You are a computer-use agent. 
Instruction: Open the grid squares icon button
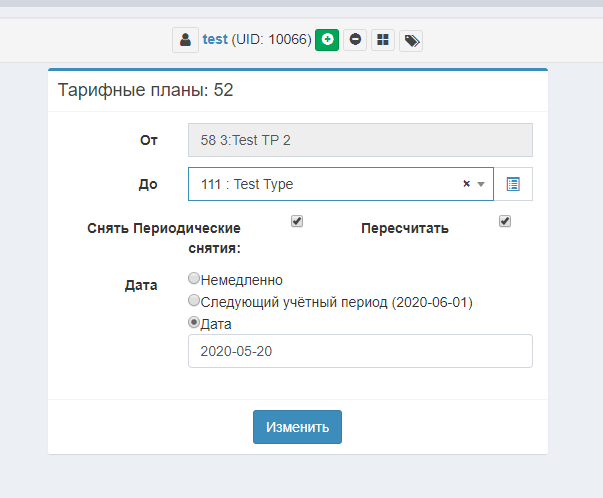383,40
